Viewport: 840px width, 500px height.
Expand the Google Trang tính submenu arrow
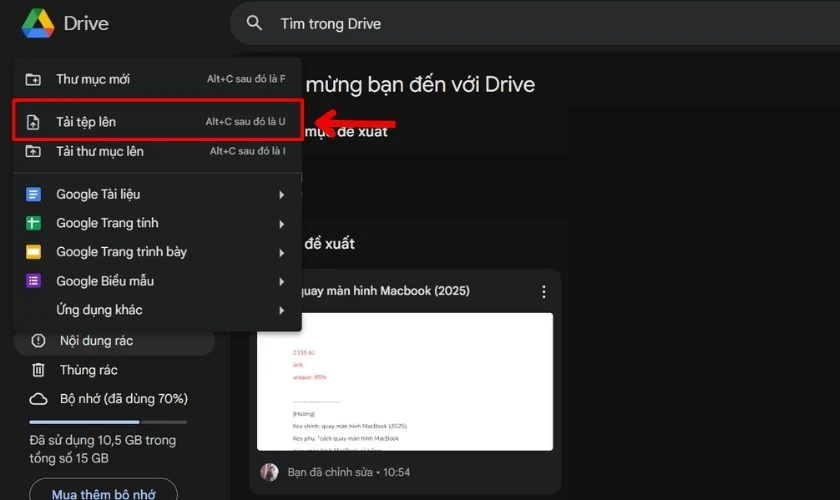[x=282, y=224]
